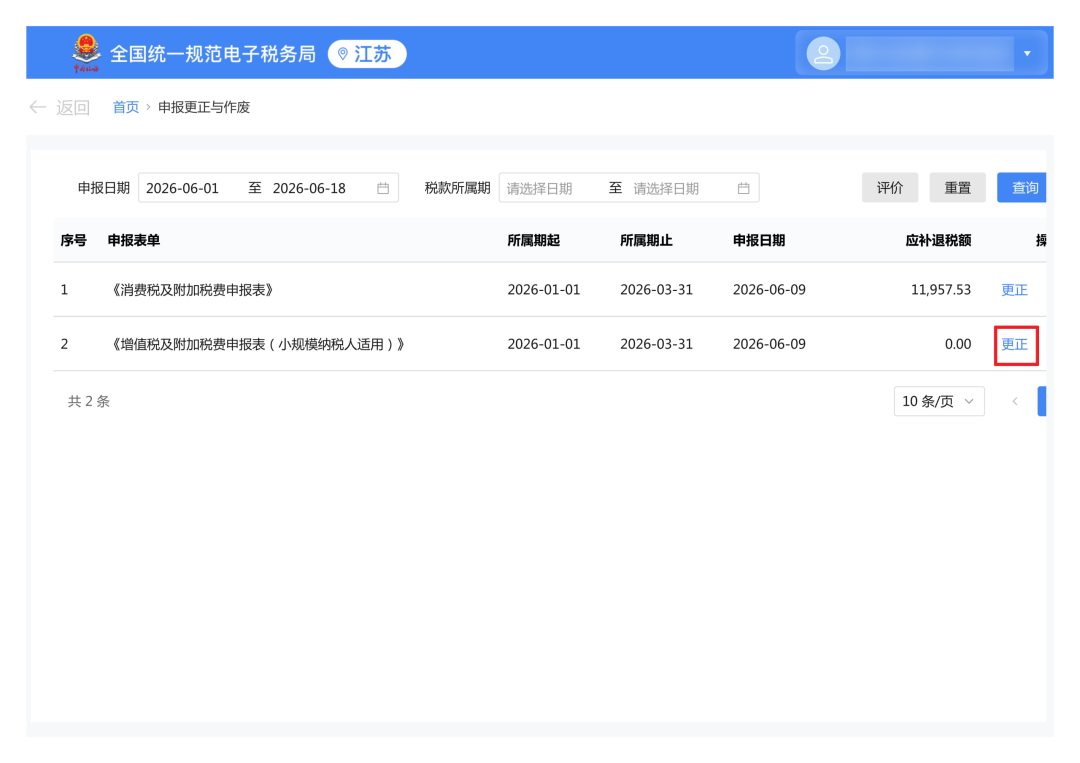This screenshot has height=763, width=1080.
Task: Click 税款所属期 start date placeholder
Action: click(539, 188)
